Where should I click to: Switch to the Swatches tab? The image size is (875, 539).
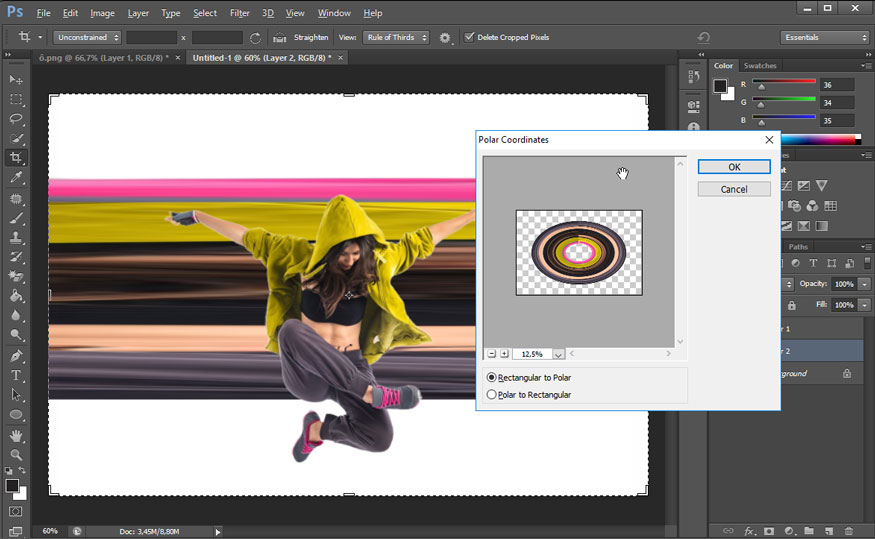(x=760, y=66)
